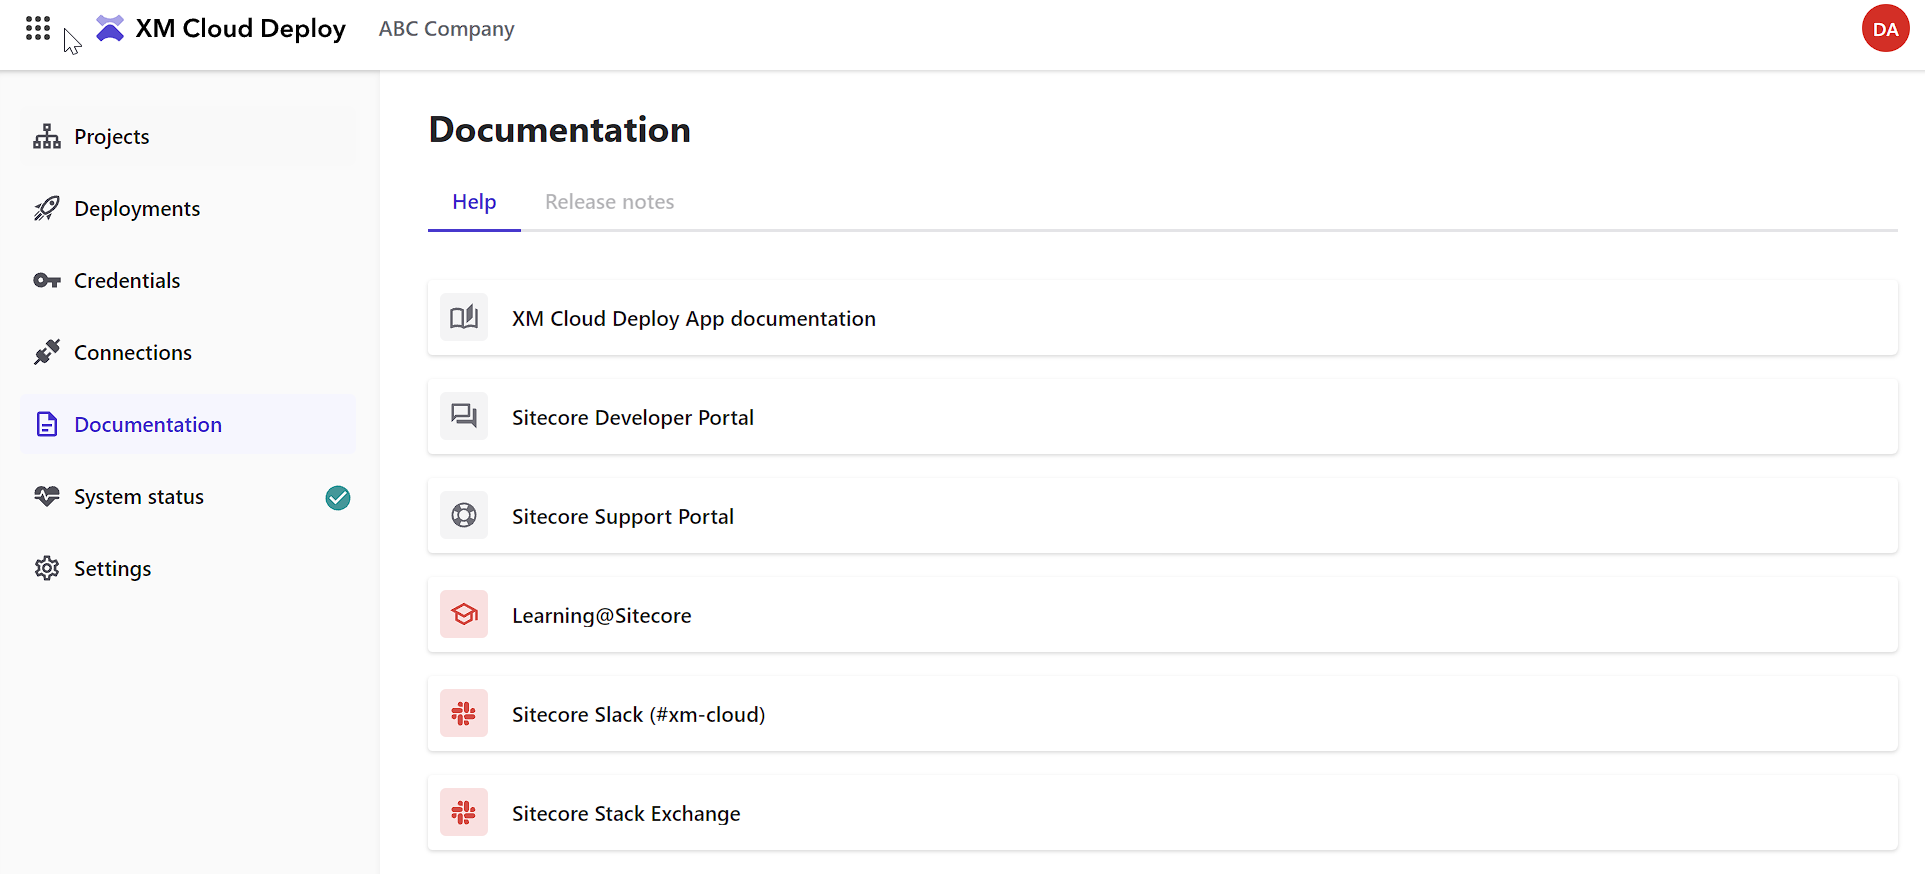The height and width of the screenshot is (874, 1925).
Task: Navigate to Connections in sidebar
Action: click(188, 353)
